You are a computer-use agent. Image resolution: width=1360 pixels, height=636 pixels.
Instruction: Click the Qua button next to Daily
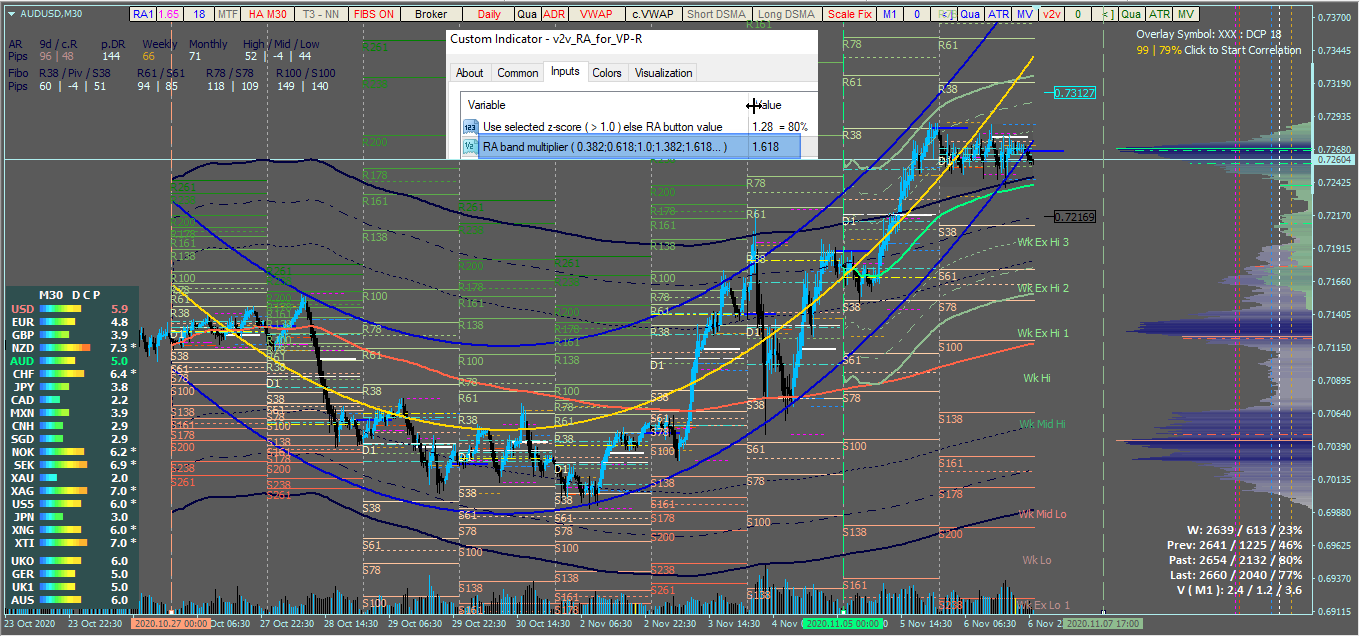[x=527, y=15]
